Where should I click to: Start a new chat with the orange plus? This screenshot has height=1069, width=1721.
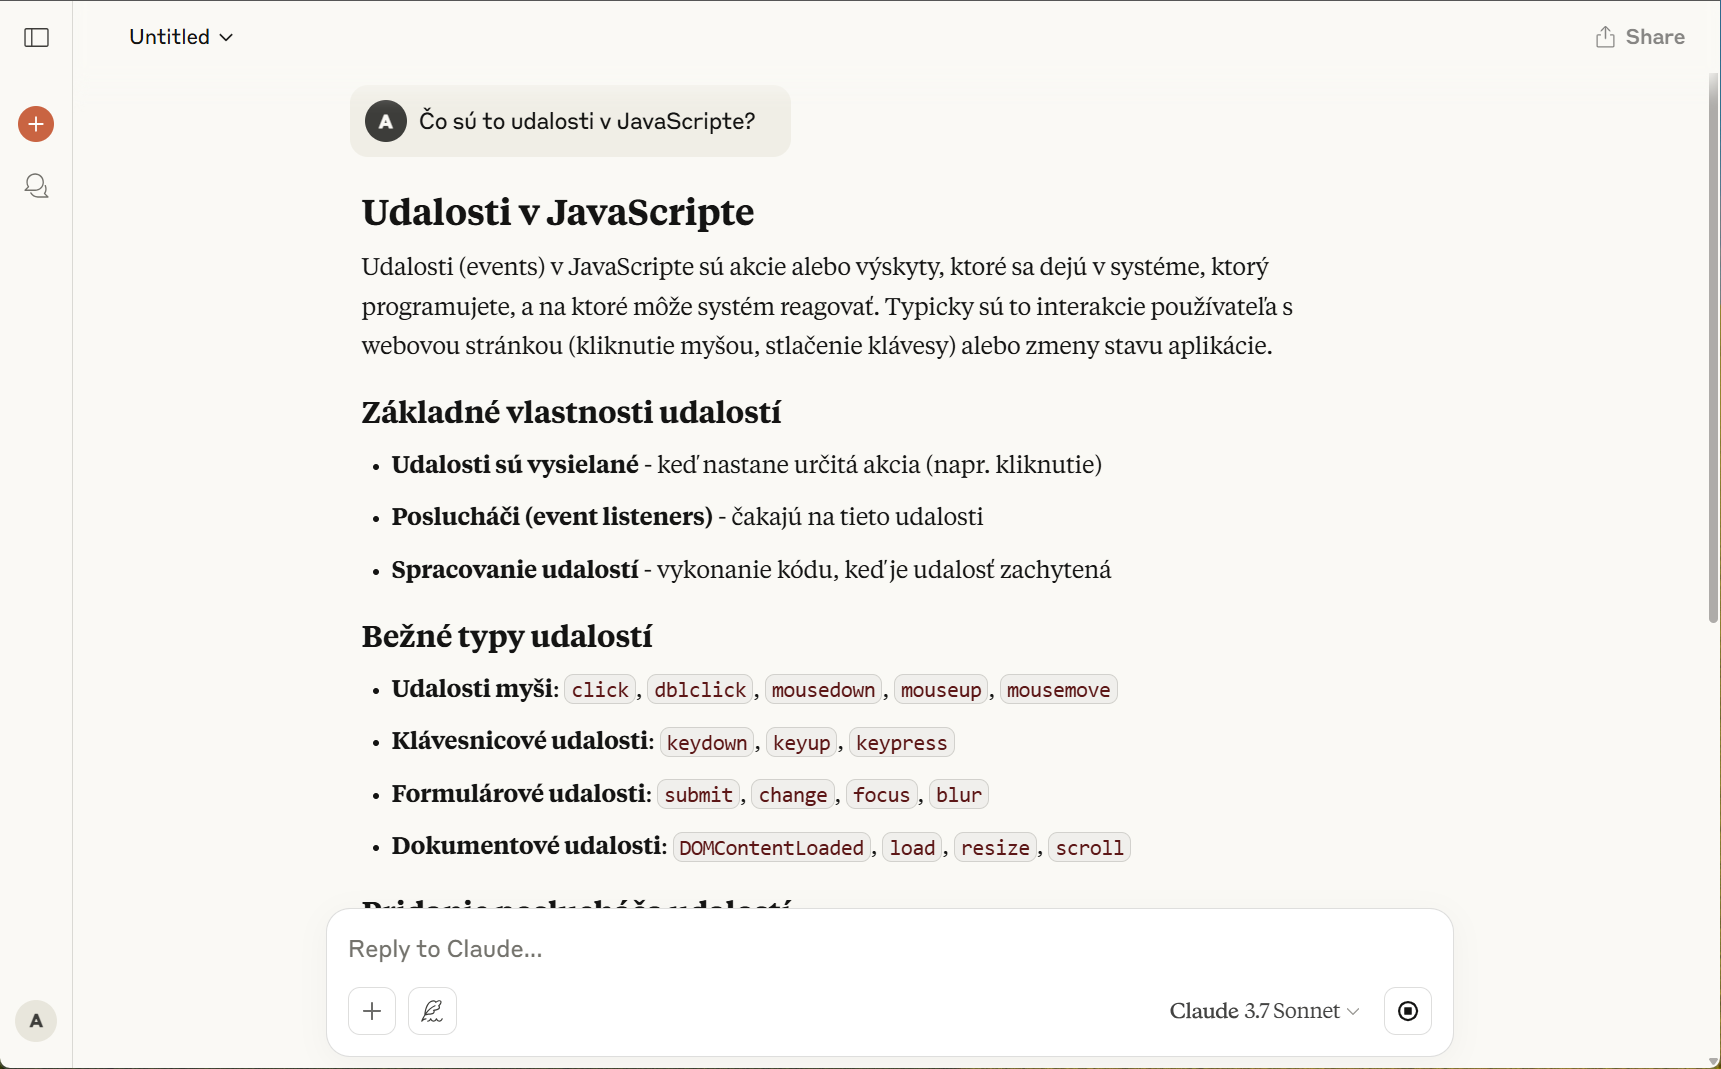tap(36, 124)
